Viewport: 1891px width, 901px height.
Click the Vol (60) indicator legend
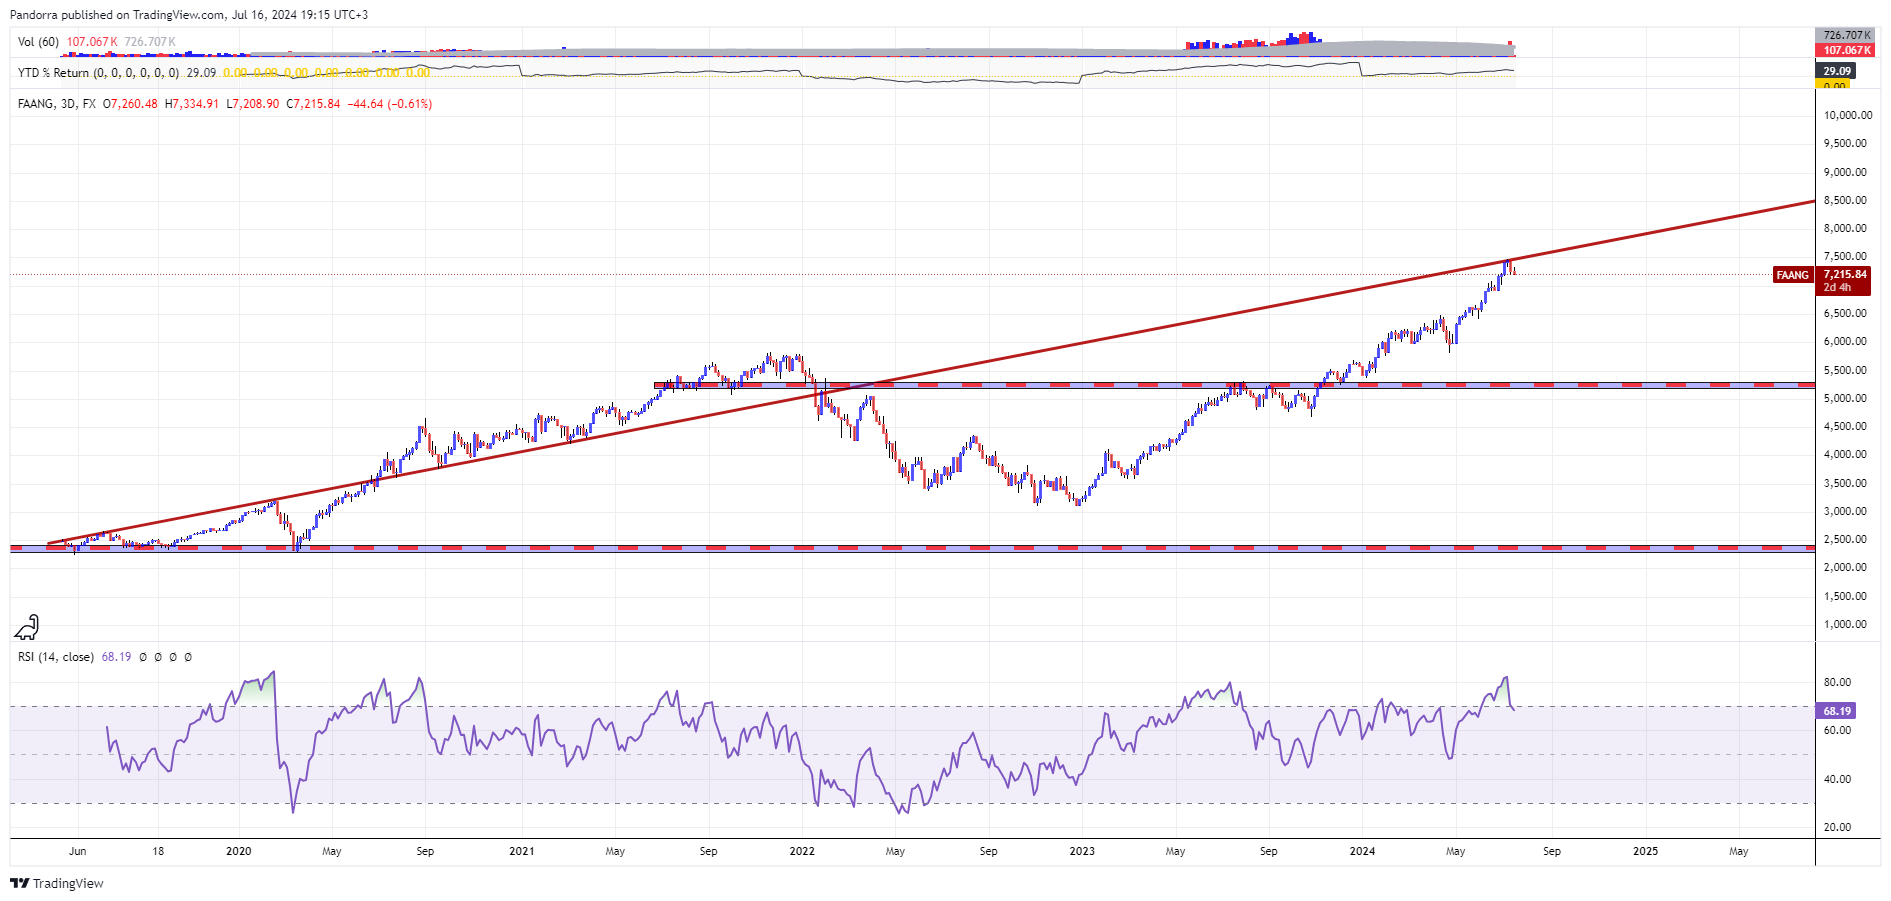39,42
